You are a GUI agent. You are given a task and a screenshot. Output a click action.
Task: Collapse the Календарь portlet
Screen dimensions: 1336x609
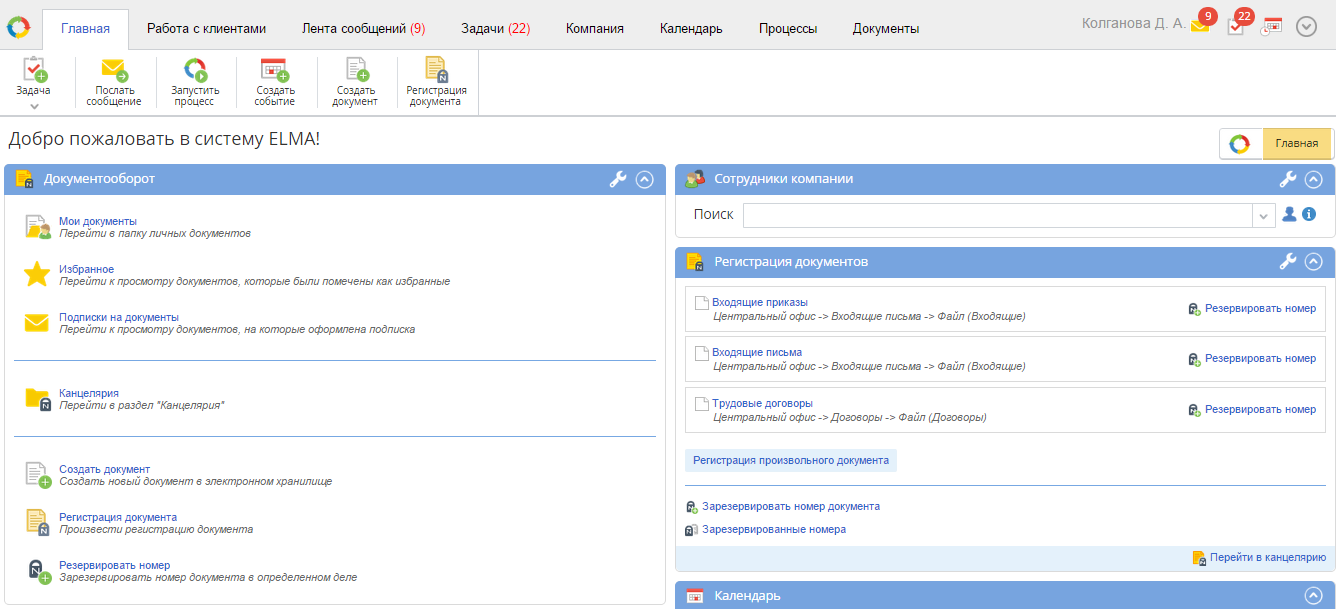tap(1314, 596)
